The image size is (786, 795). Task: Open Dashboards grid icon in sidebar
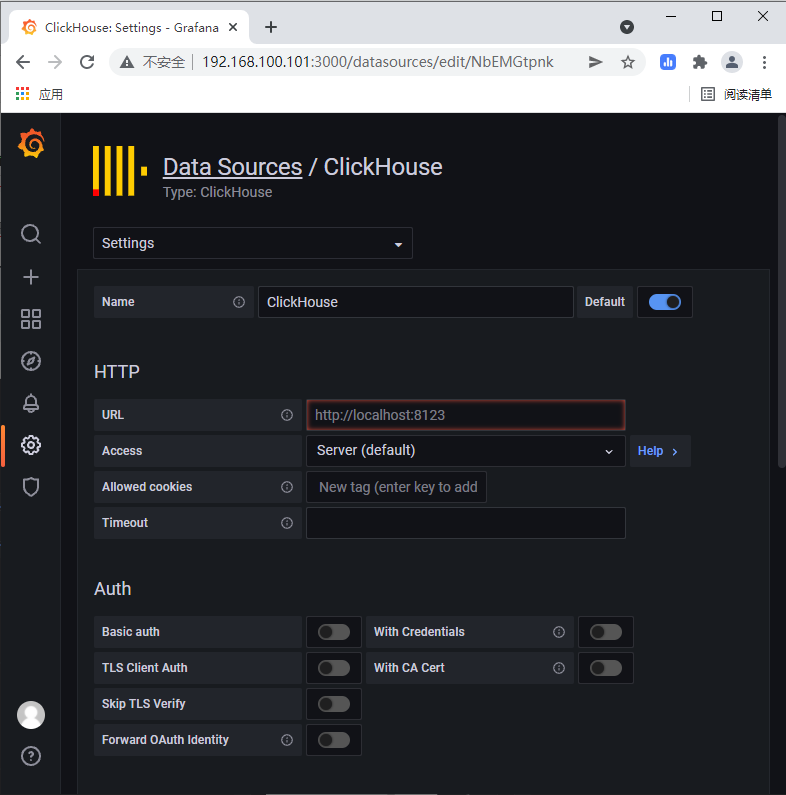(x=31, y=319)
